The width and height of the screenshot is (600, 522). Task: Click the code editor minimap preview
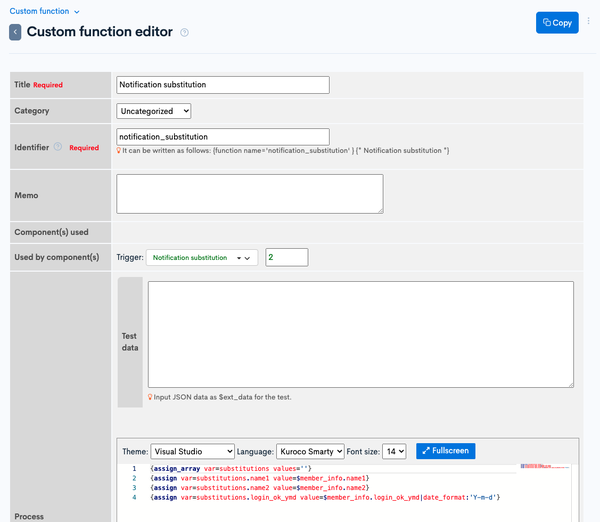545,466
